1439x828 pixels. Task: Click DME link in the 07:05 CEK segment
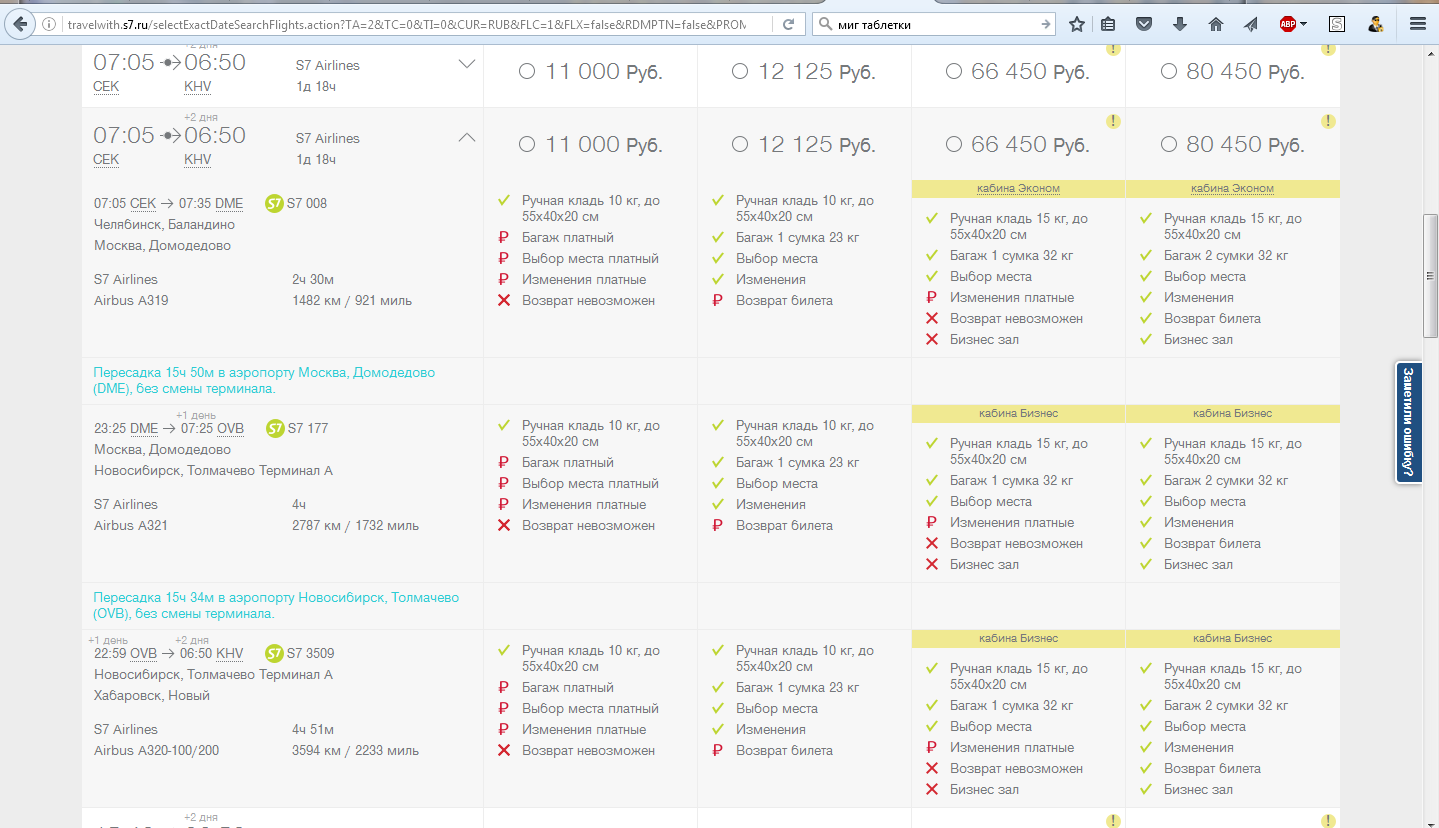(x=229, y=203)
